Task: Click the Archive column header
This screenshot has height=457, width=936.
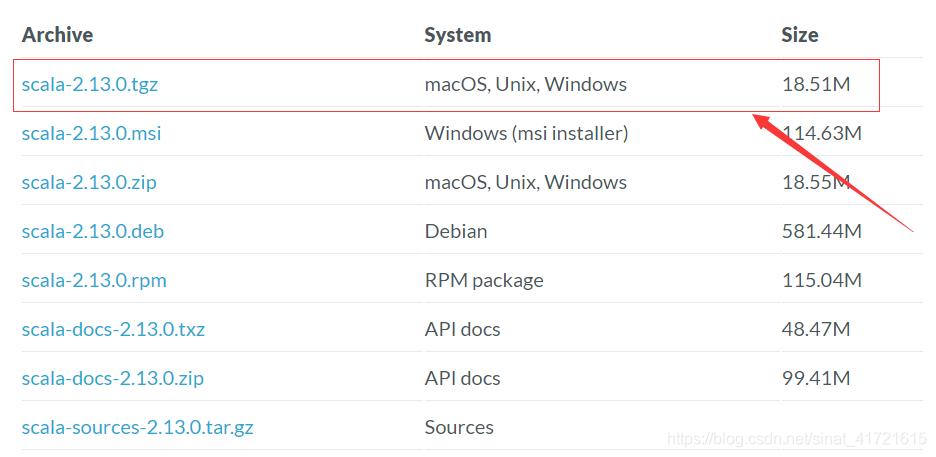Action: (57, 35)
